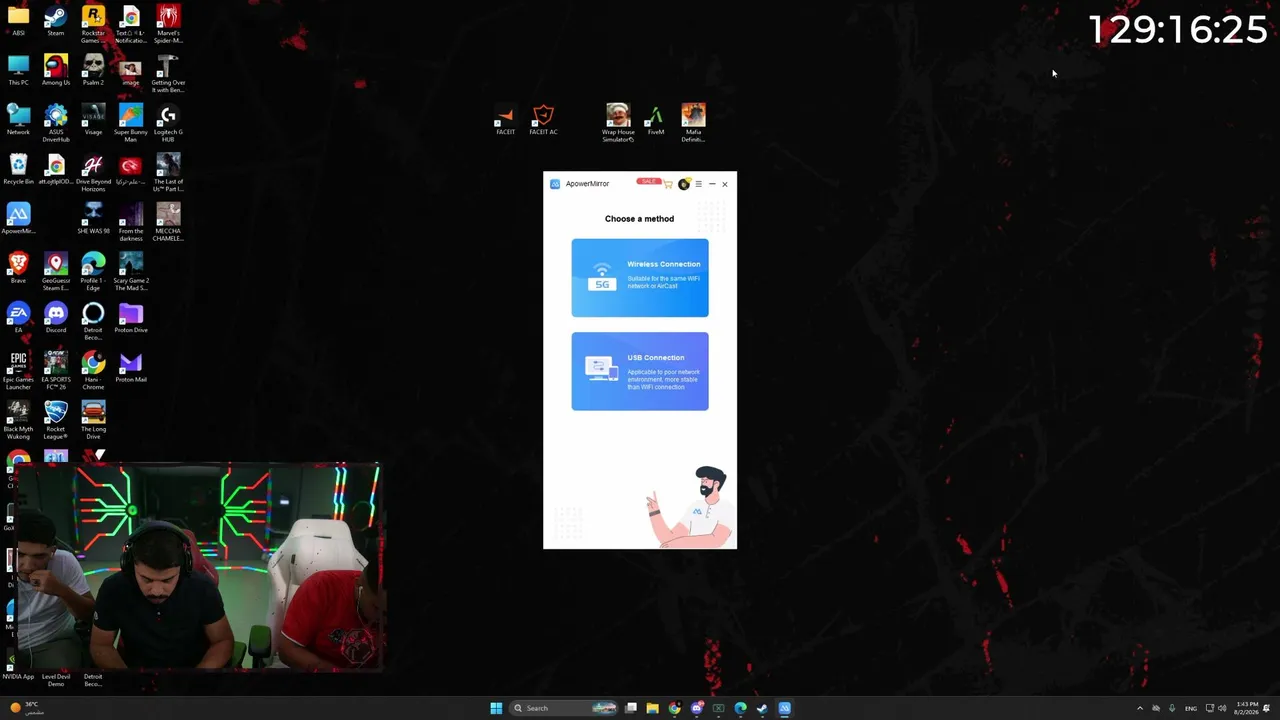This screenshot has height=720, width=1280.
Task: Select the EA SPORTS FC 26 desktop icon
Action: click(x=56, y=371)
